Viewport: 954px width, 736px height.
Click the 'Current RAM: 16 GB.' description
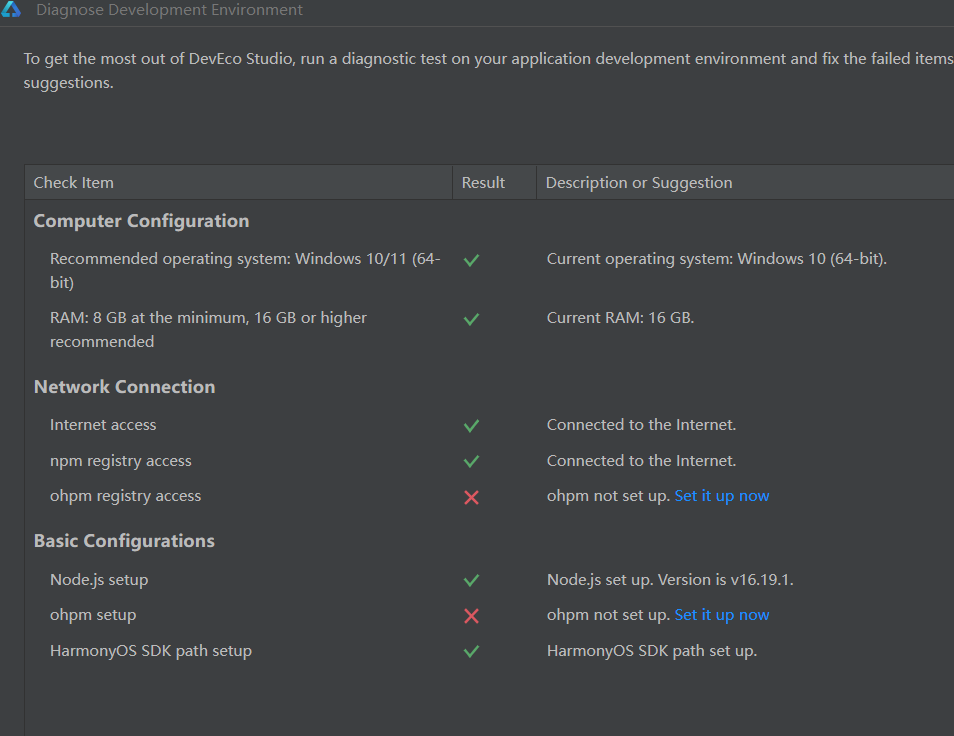coord(621,318)
